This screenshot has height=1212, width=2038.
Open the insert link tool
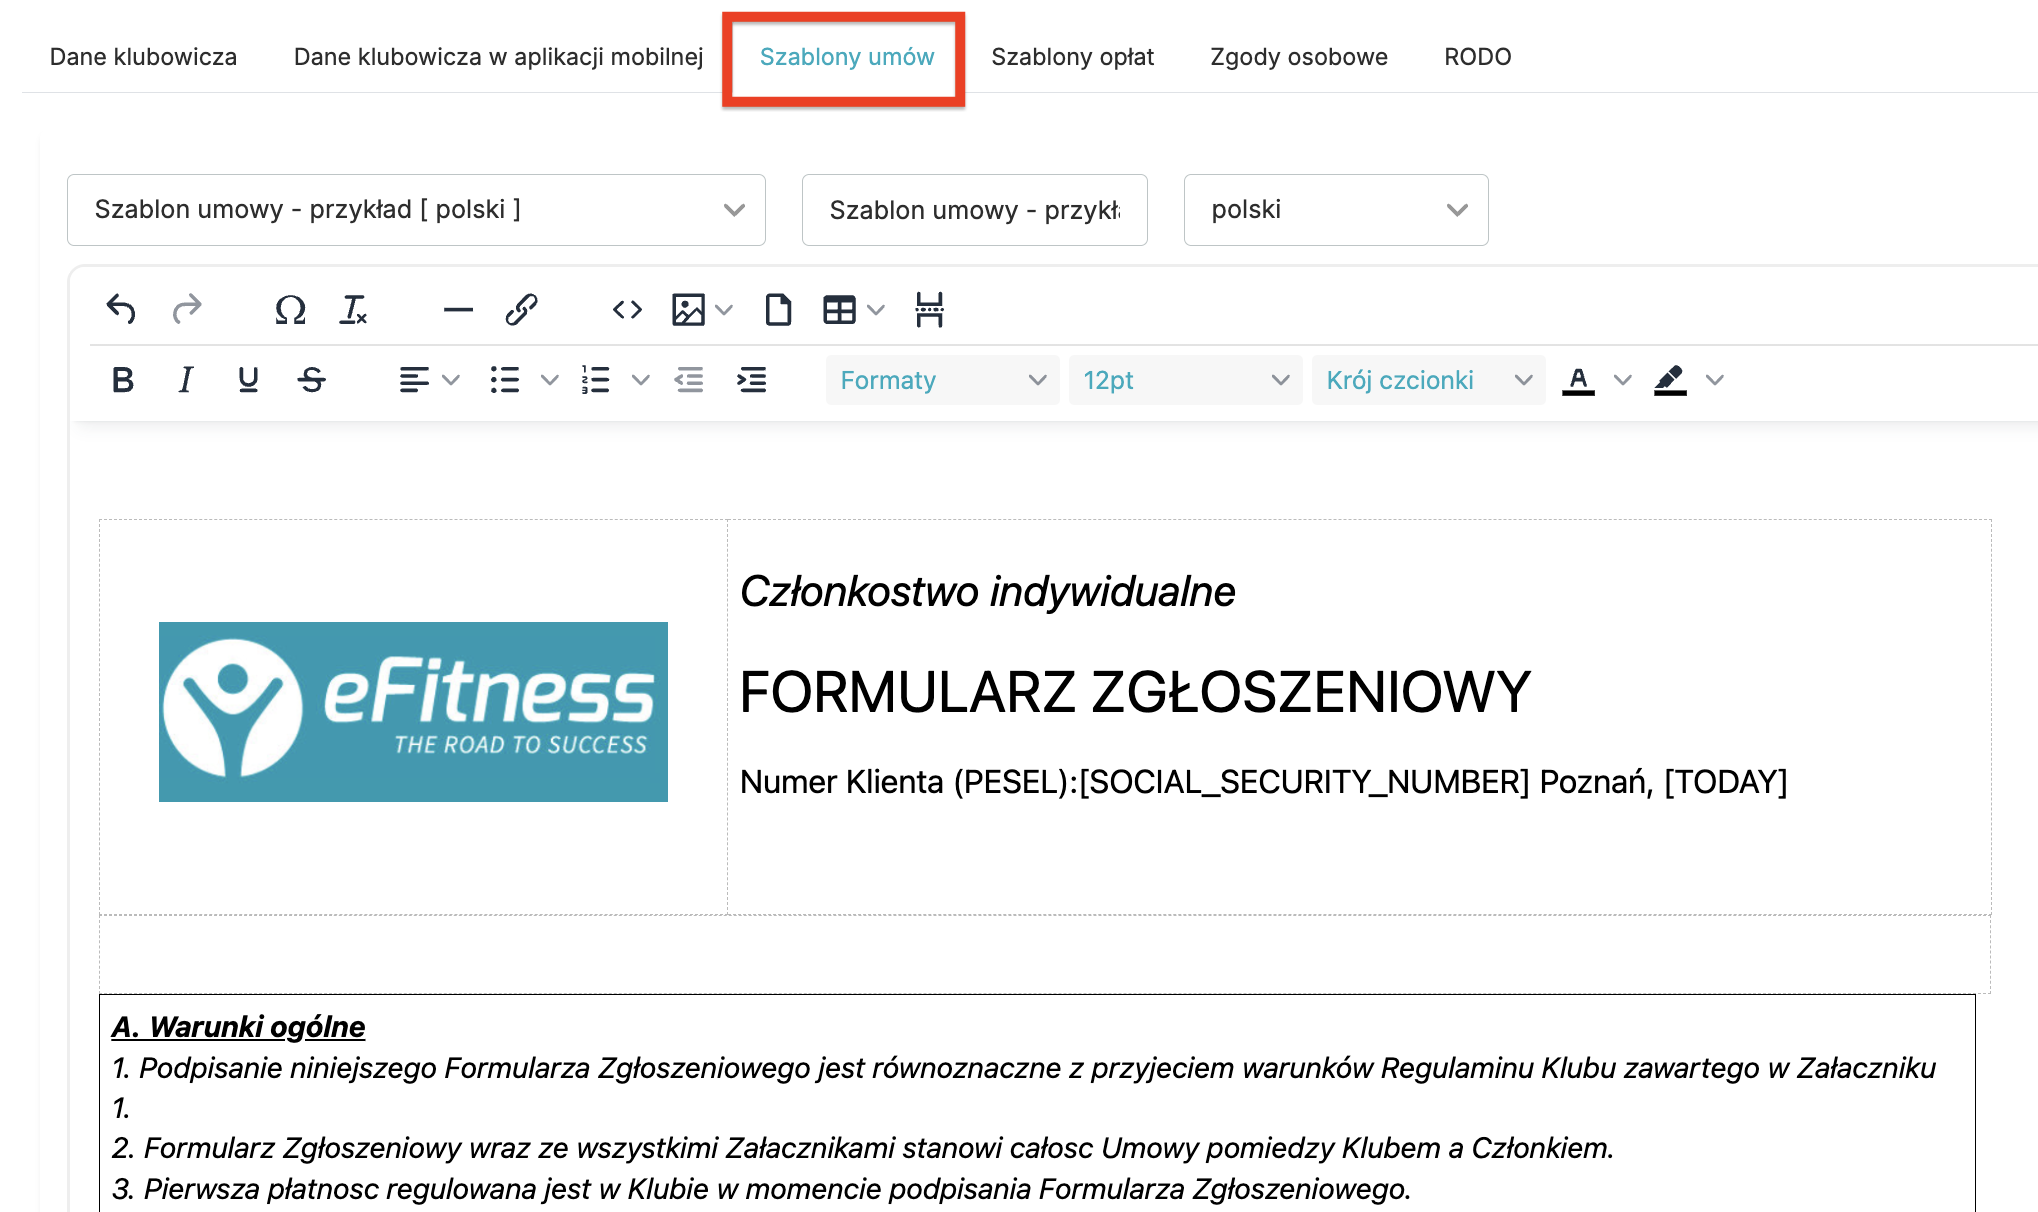521,309
